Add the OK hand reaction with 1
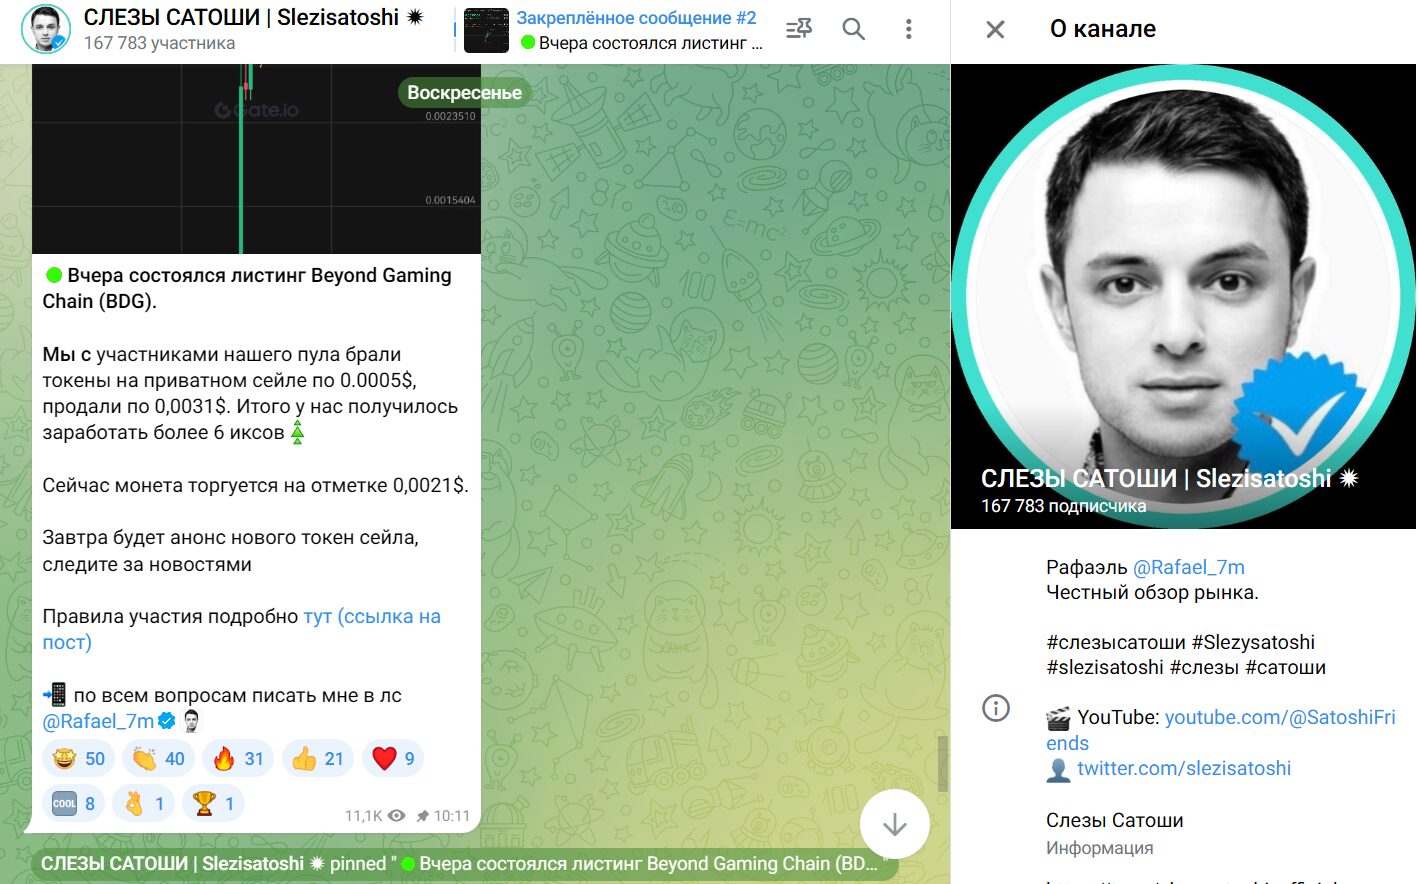This screenshot has height=884, width=1418. (x=143, y=803)
